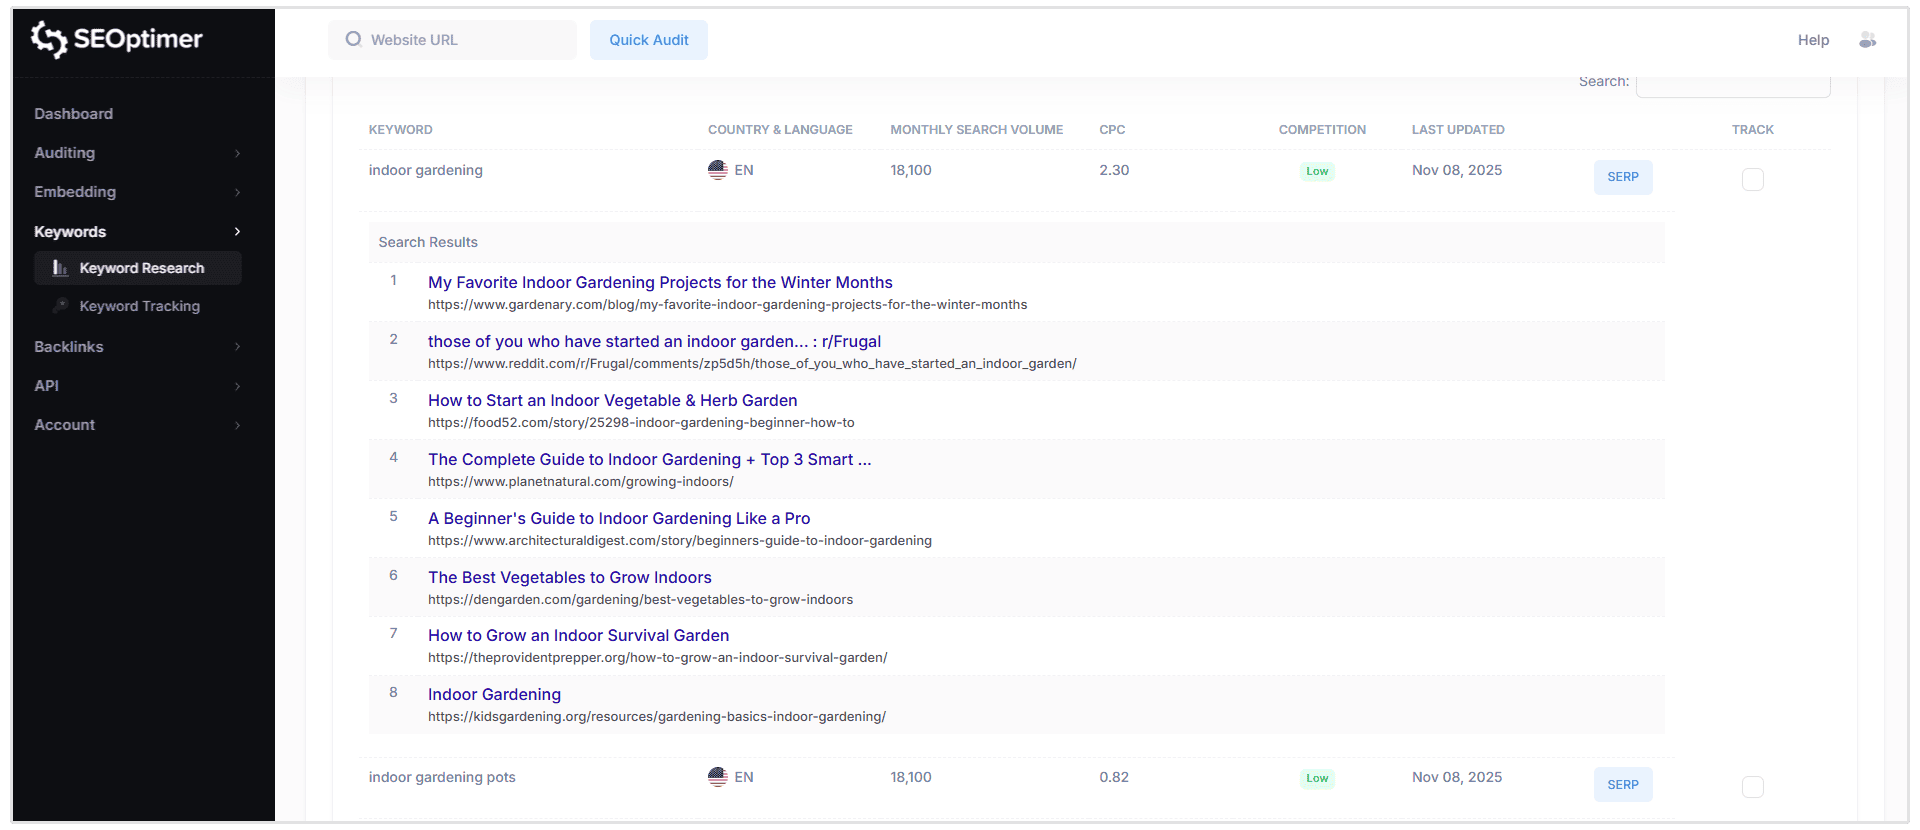1920x830 pixels.
Task: Click the magnifier icon in Website URL field
Action: point(353,39)
